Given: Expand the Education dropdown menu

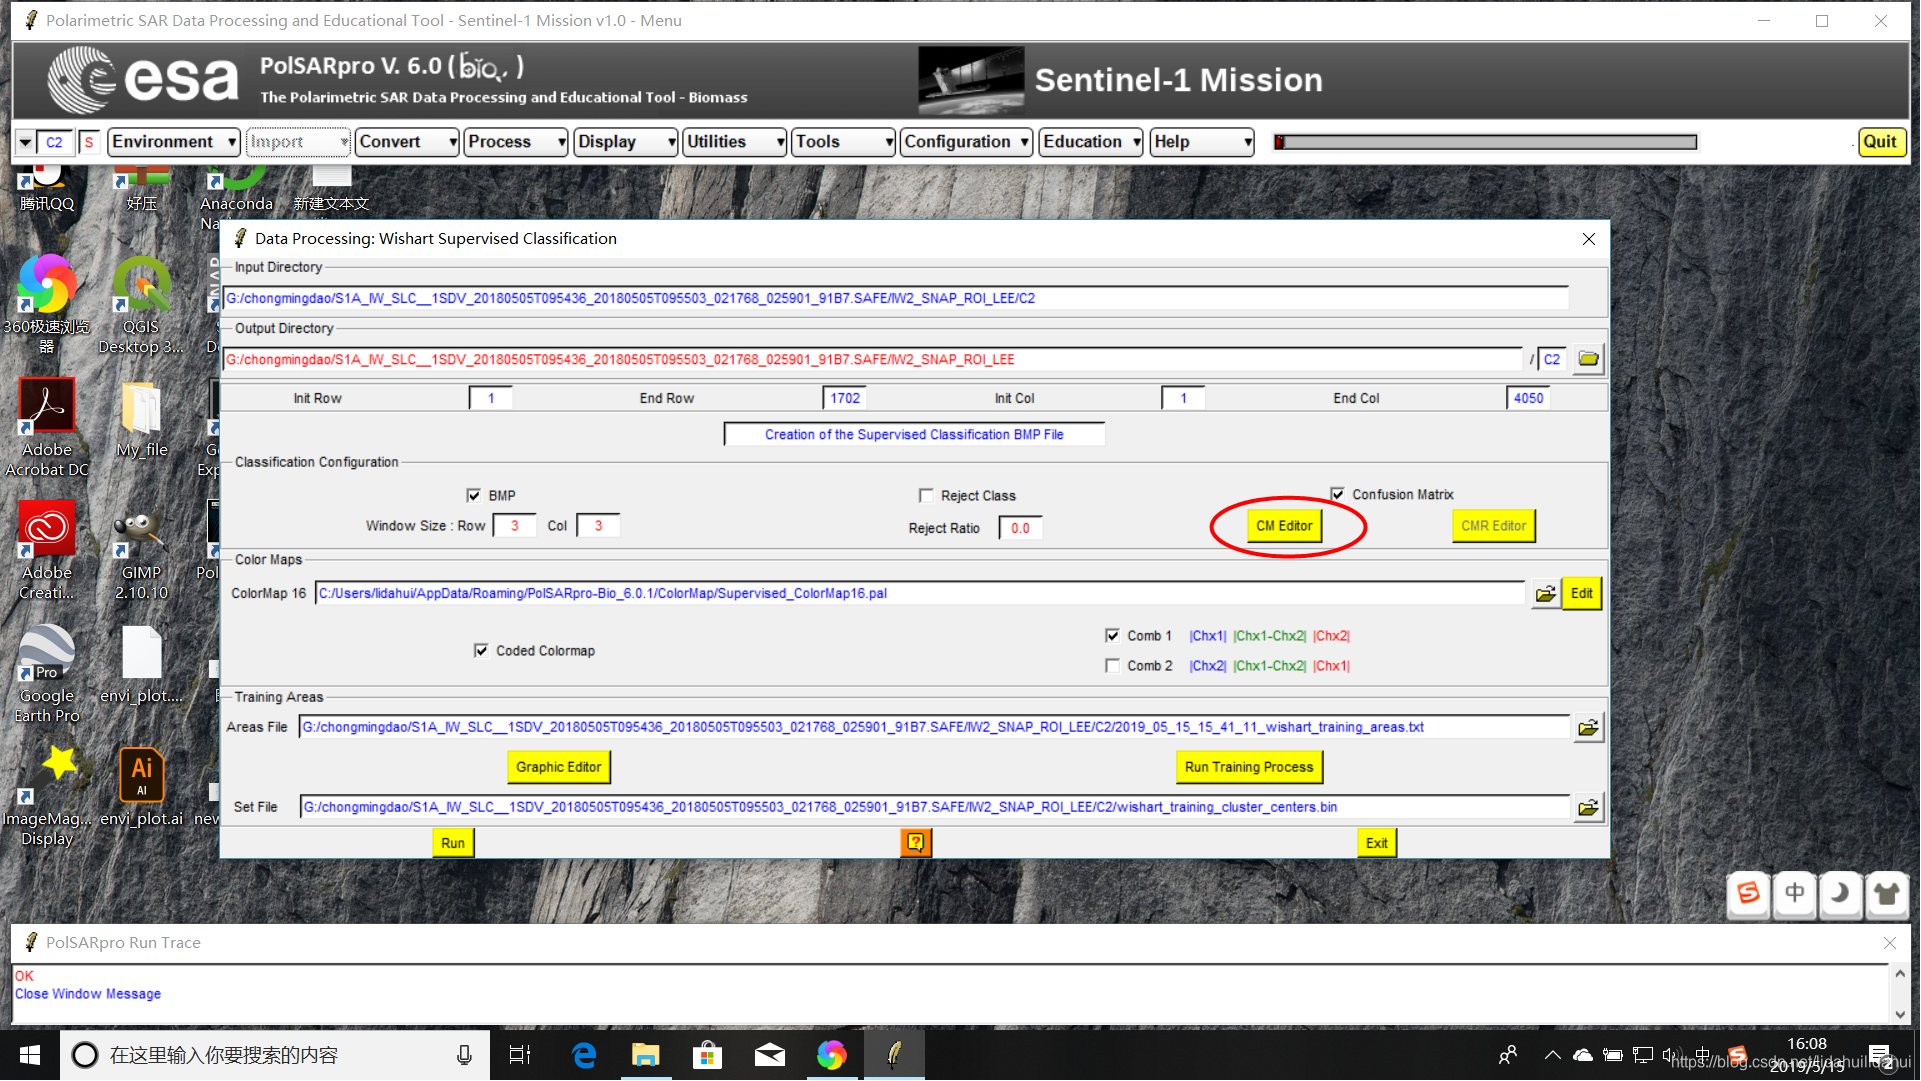Looking at the screenshot, I should 1091,142.
